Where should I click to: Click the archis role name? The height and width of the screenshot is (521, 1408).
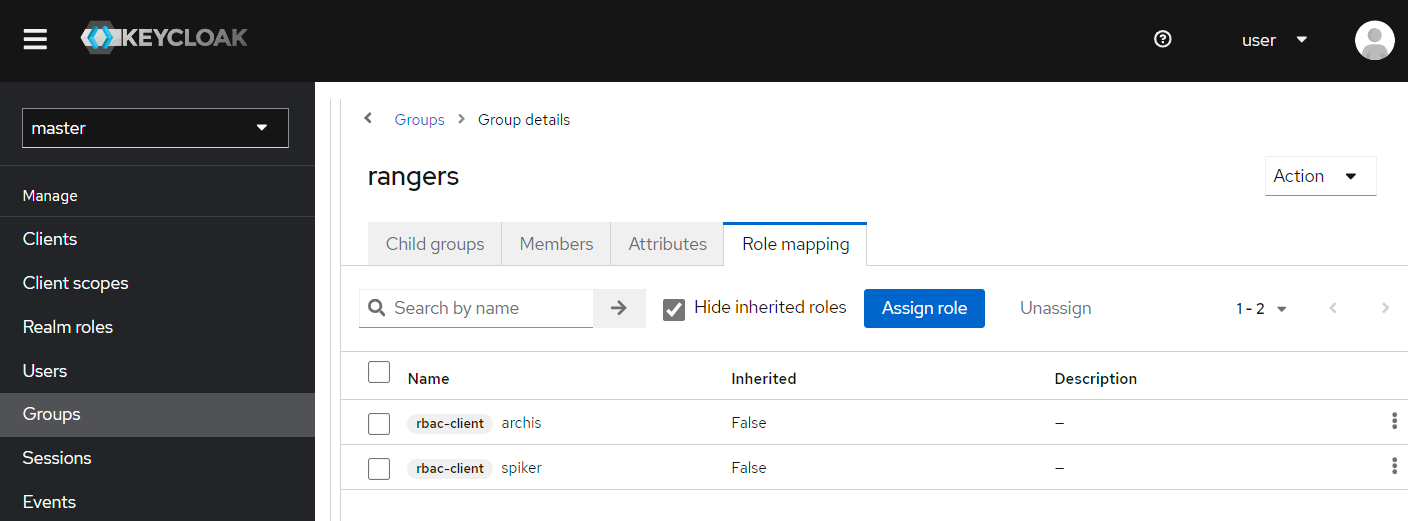[521, 423]
